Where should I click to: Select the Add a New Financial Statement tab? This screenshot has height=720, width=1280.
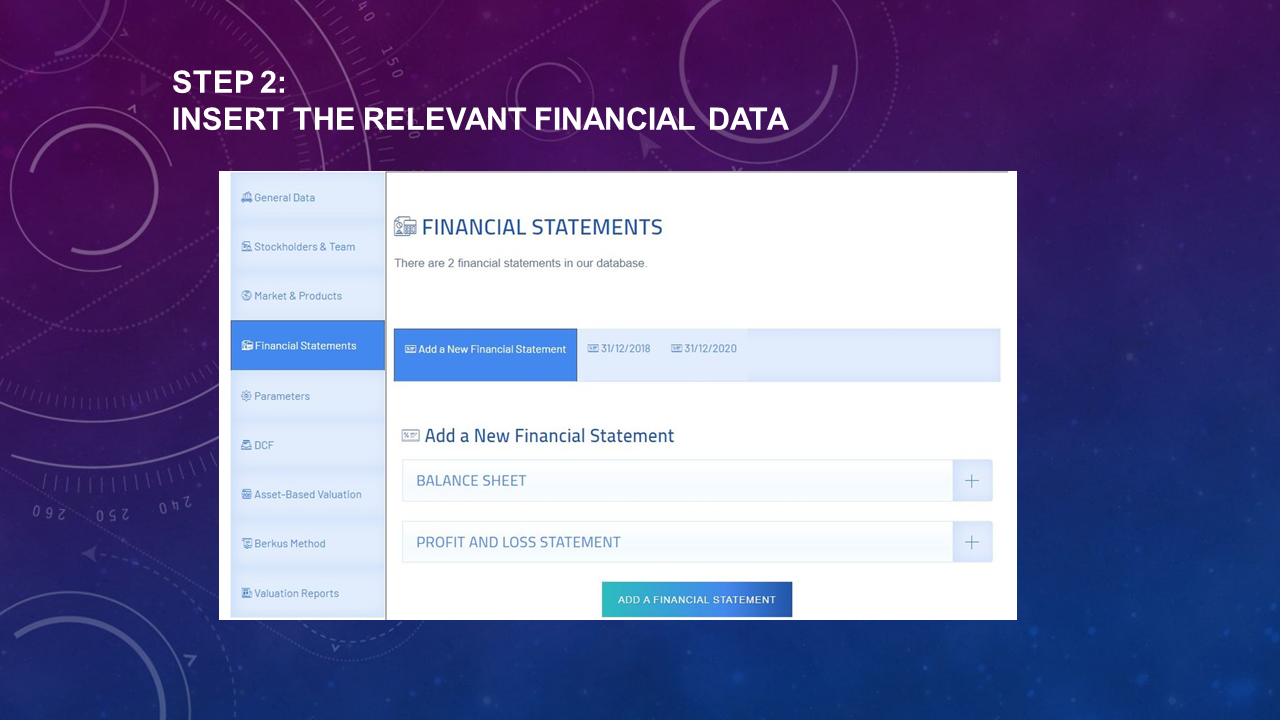[x=485, y=350]
